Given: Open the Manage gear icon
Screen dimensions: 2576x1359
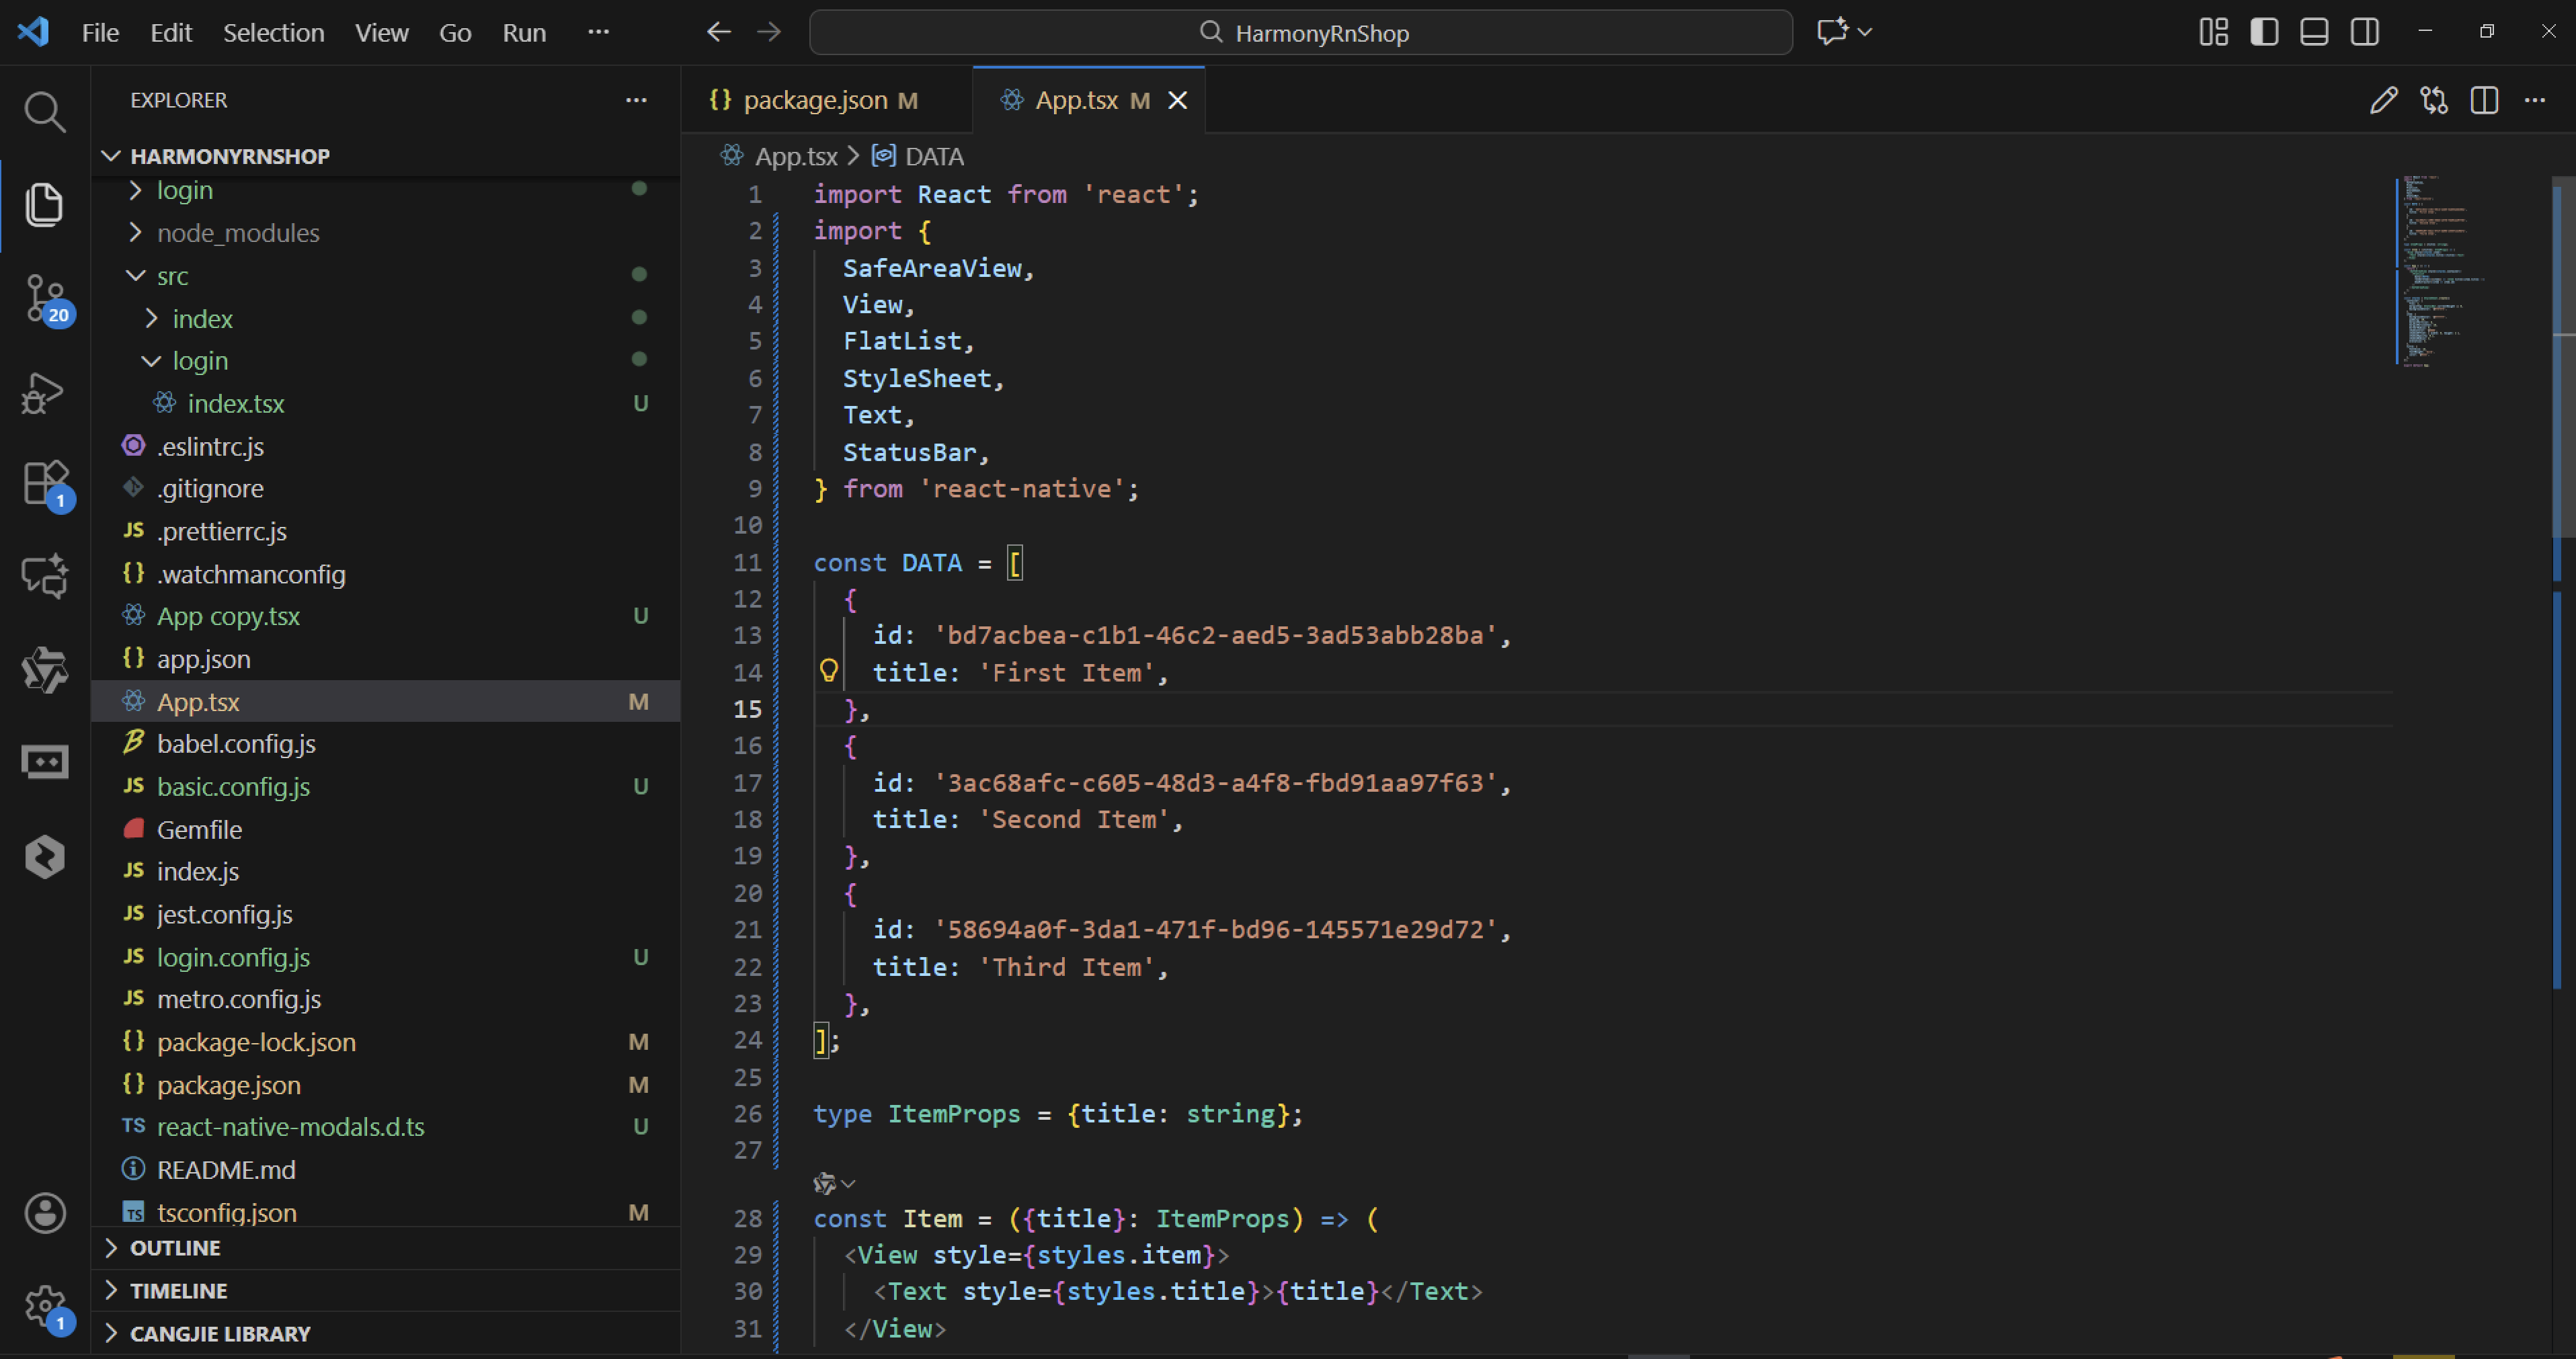Looking at the screenshot, I should 44,1305.
